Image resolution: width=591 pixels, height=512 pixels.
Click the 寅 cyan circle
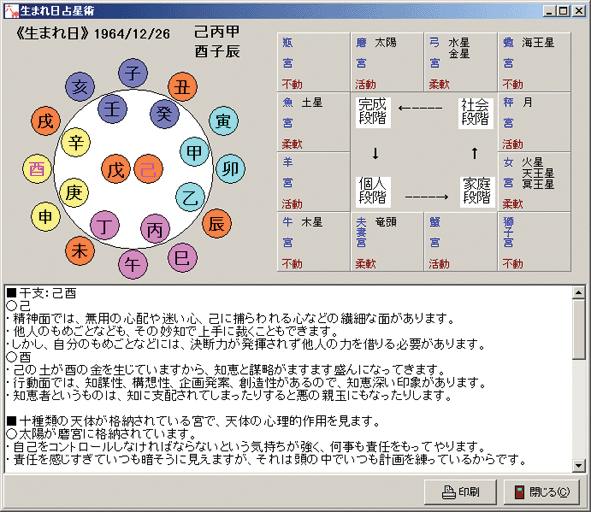223,121
